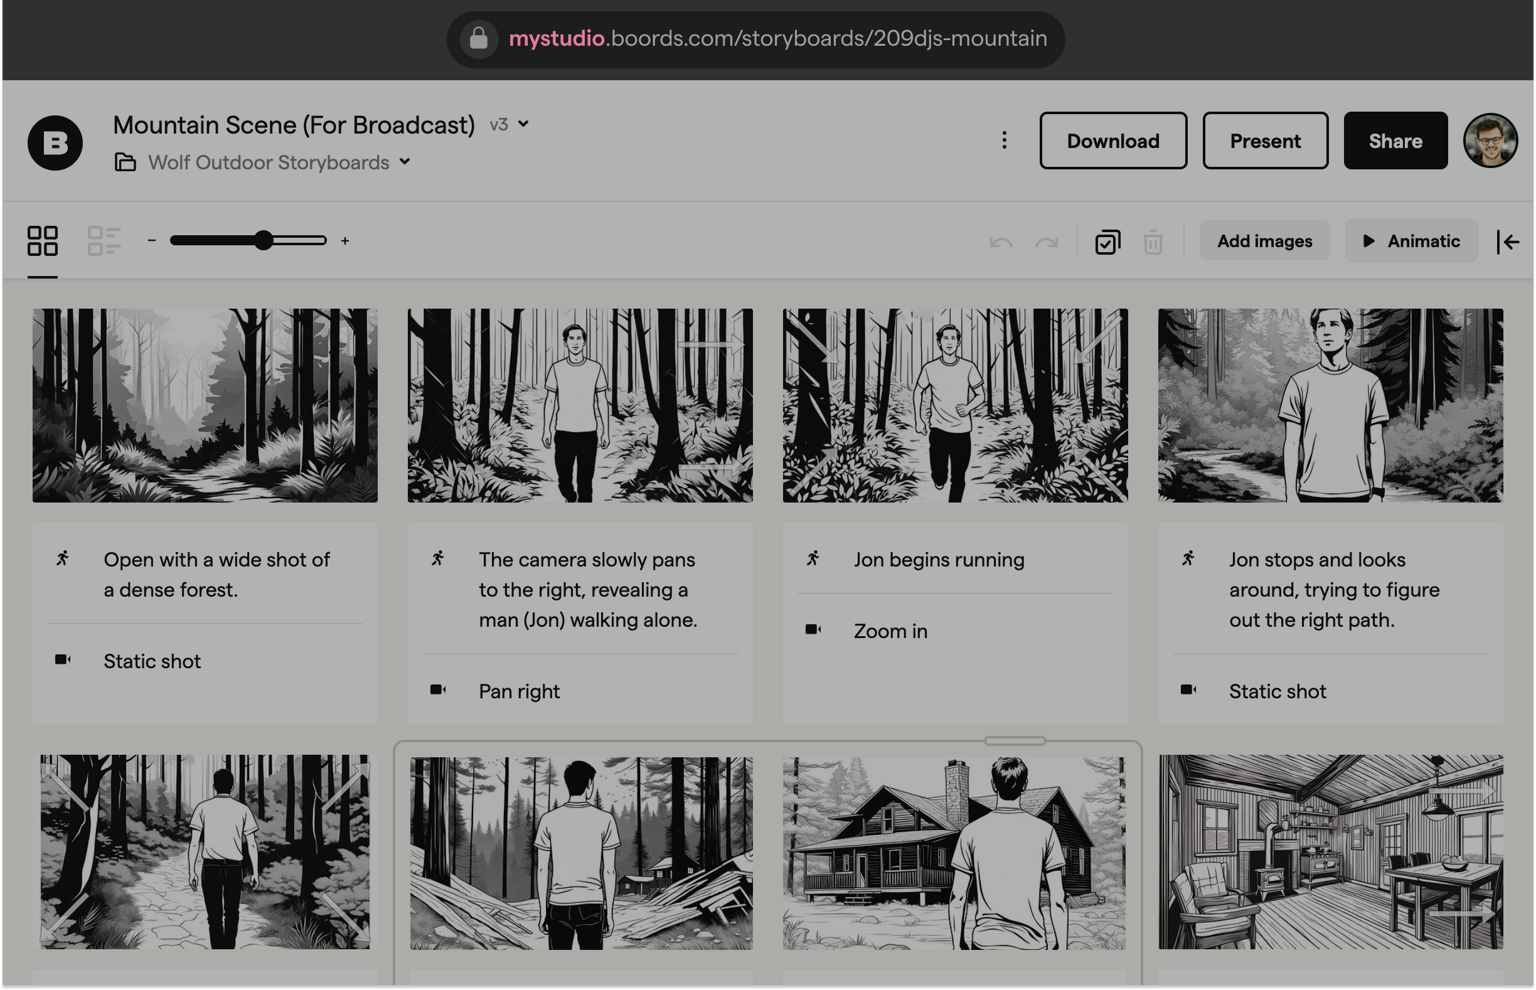
Task: Open the user profile avatar menu
Action: coord(1490,141)
